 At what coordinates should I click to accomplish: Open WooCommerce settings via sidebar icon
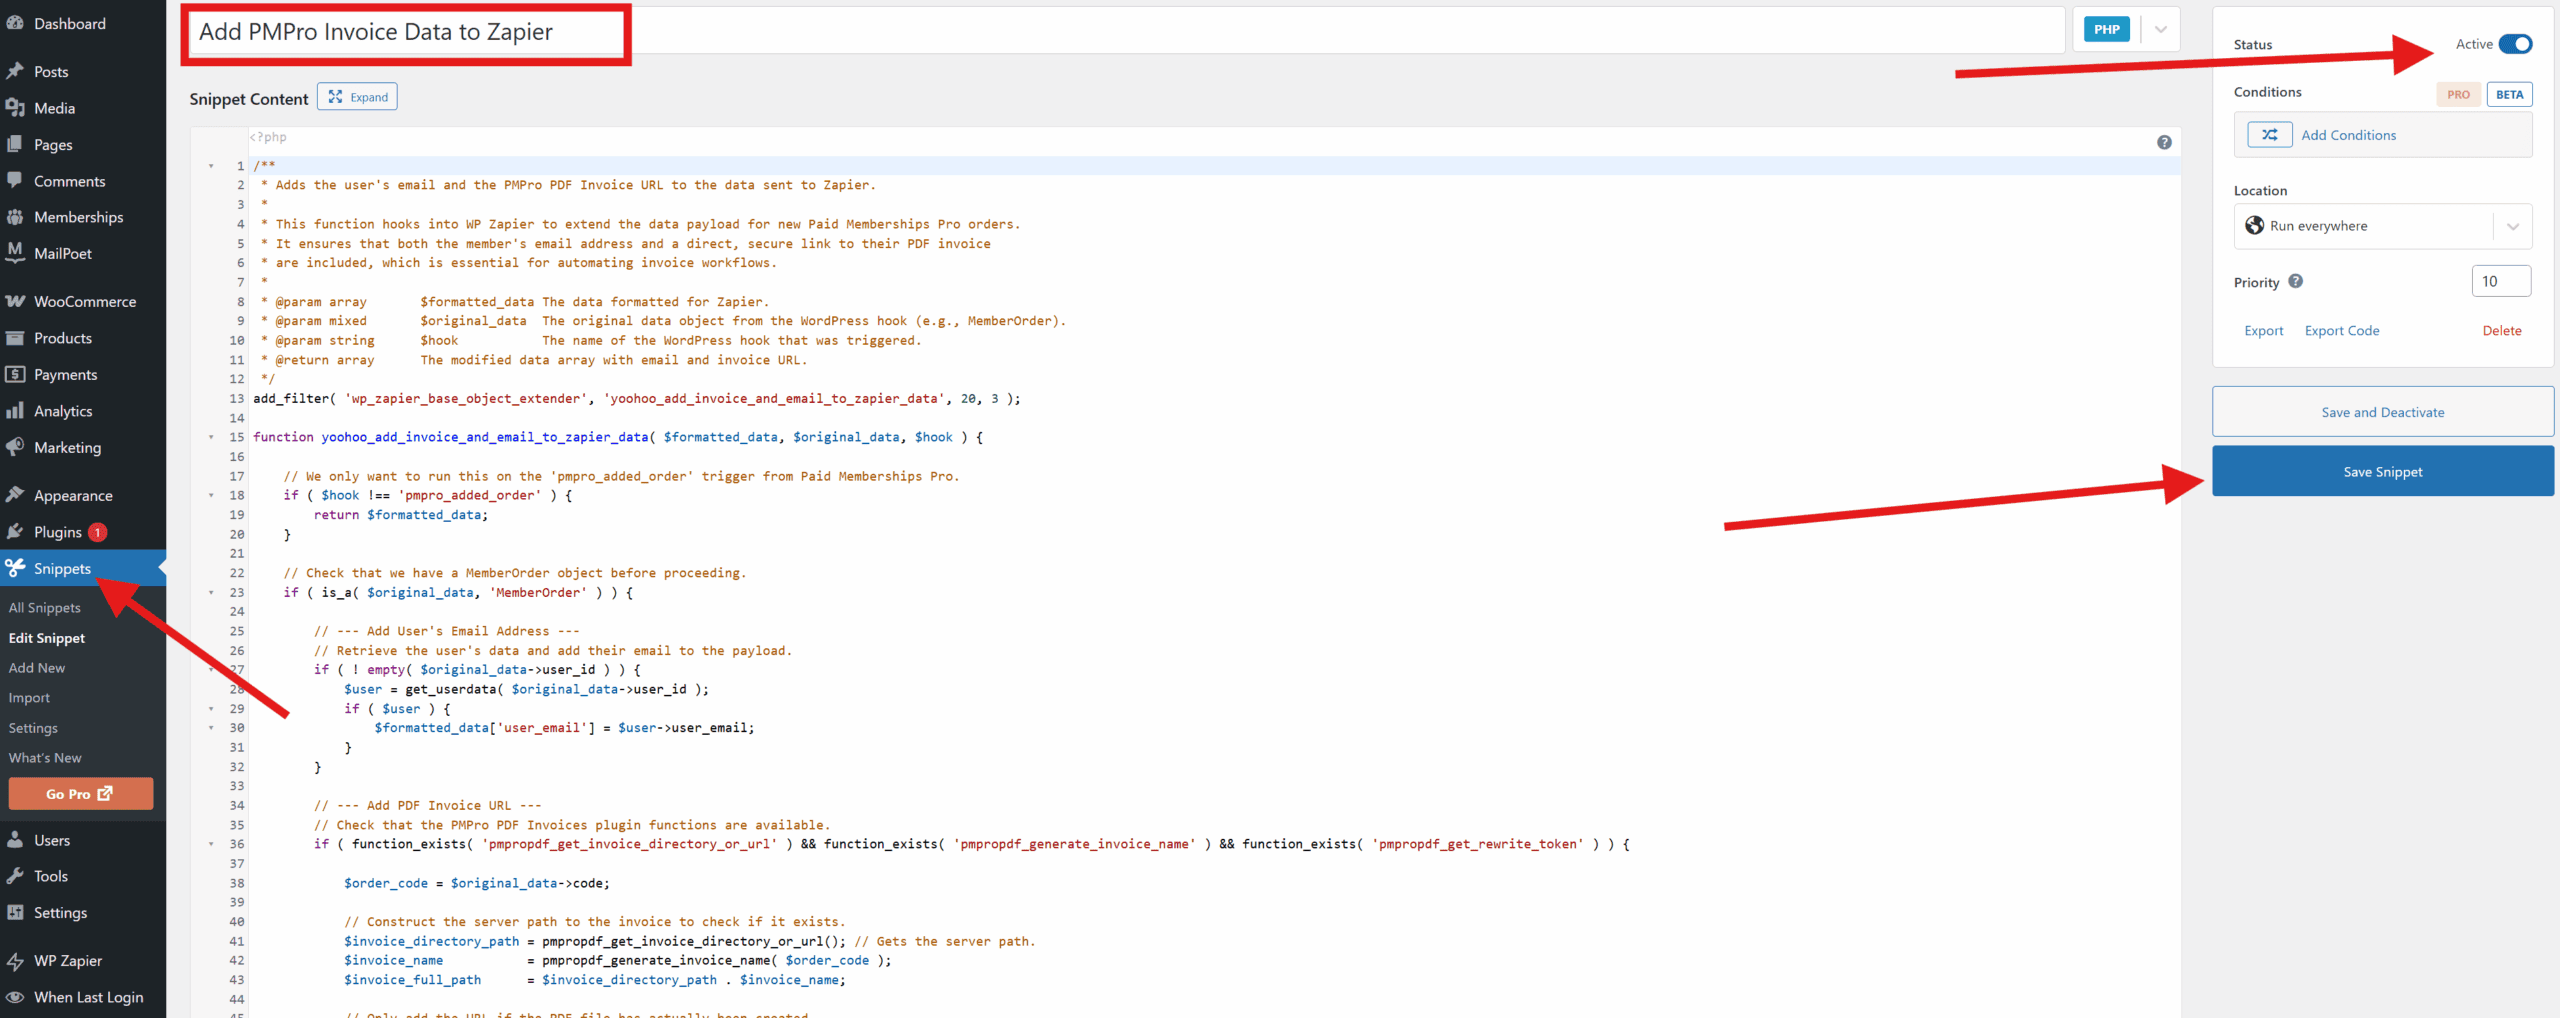[16, 301]
